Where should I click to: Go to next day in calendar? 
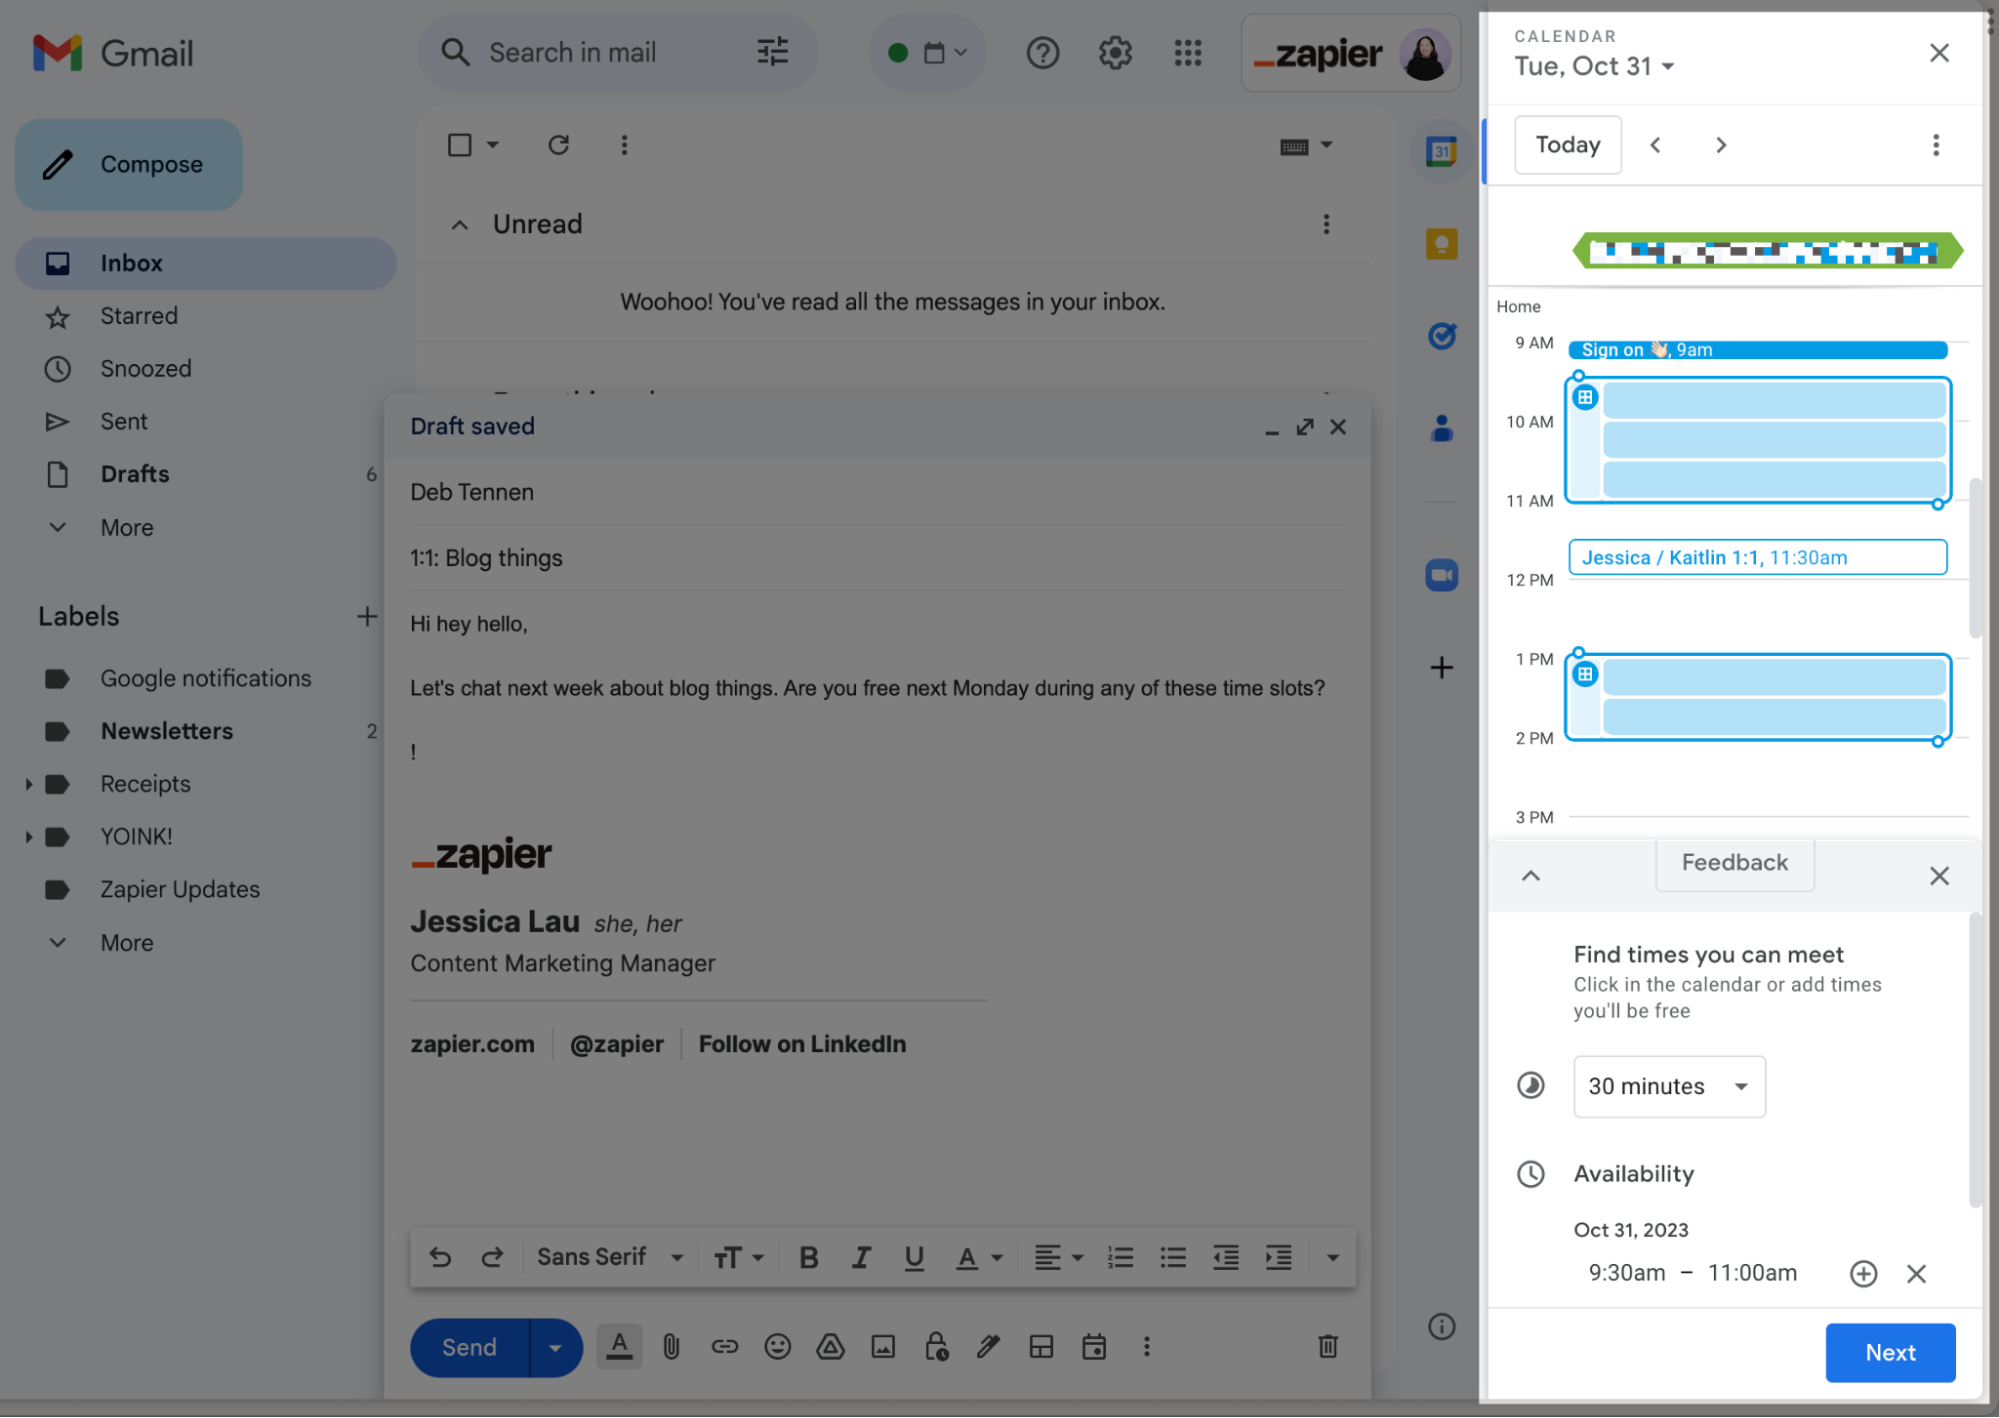[1721, 145]
